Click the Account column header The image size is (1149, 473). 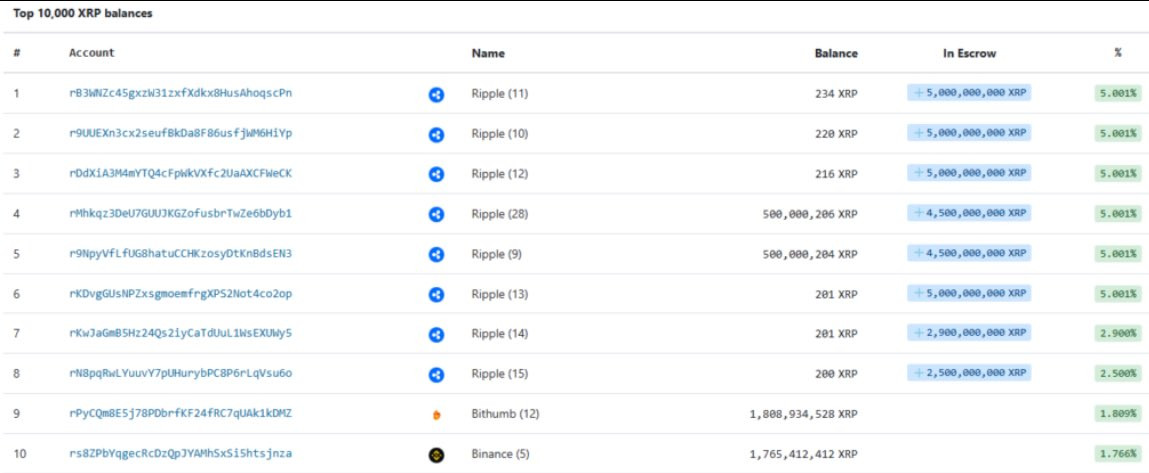92,53
